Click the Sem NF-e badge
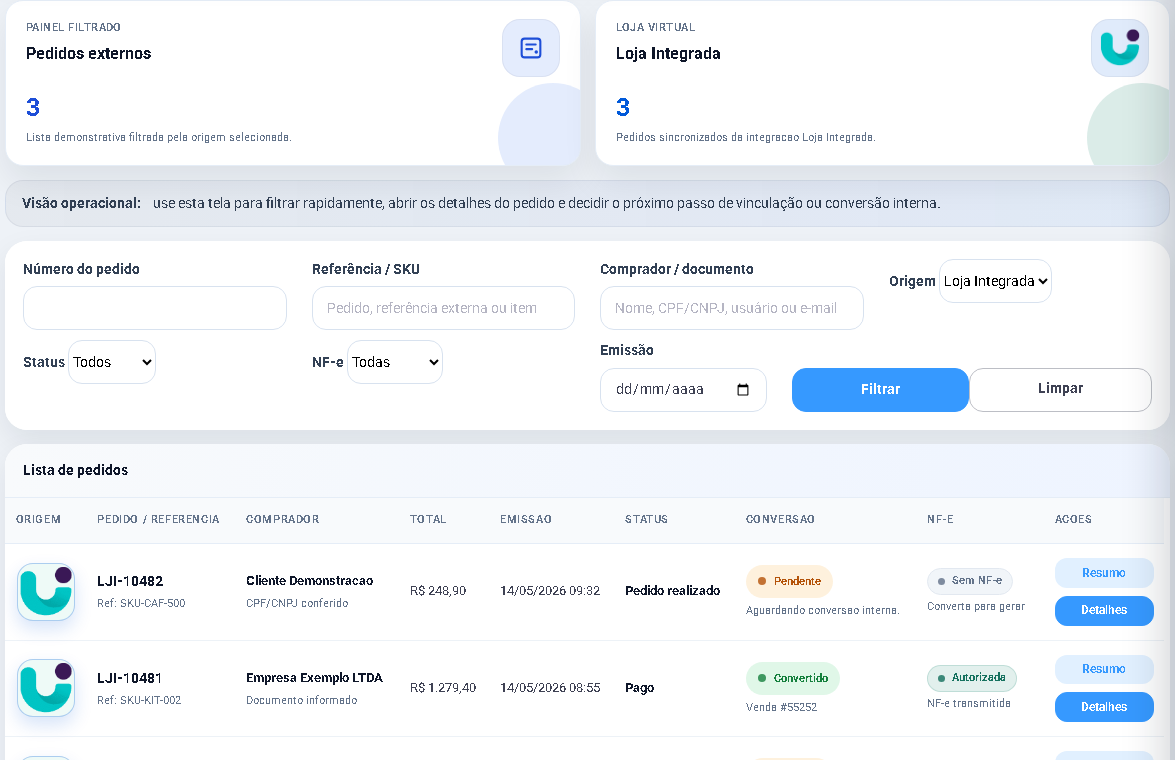The height and width of the screenshot is (760, 1175). (x=970, y=581)
